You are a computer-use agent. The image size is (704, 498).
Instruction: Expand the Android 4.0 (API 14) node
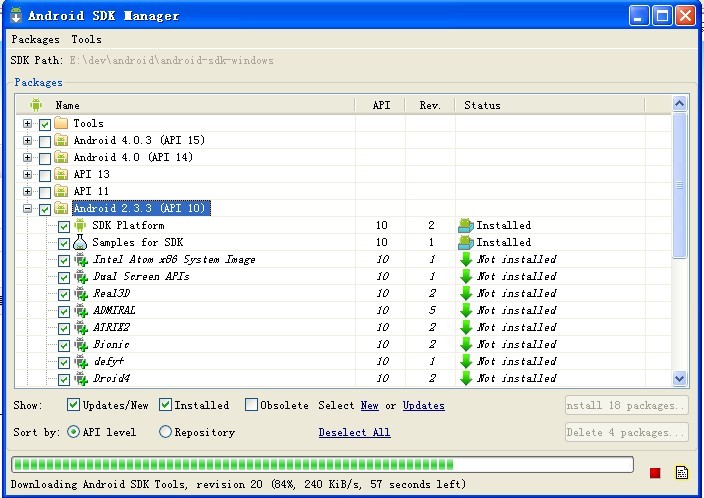point(27,158)
